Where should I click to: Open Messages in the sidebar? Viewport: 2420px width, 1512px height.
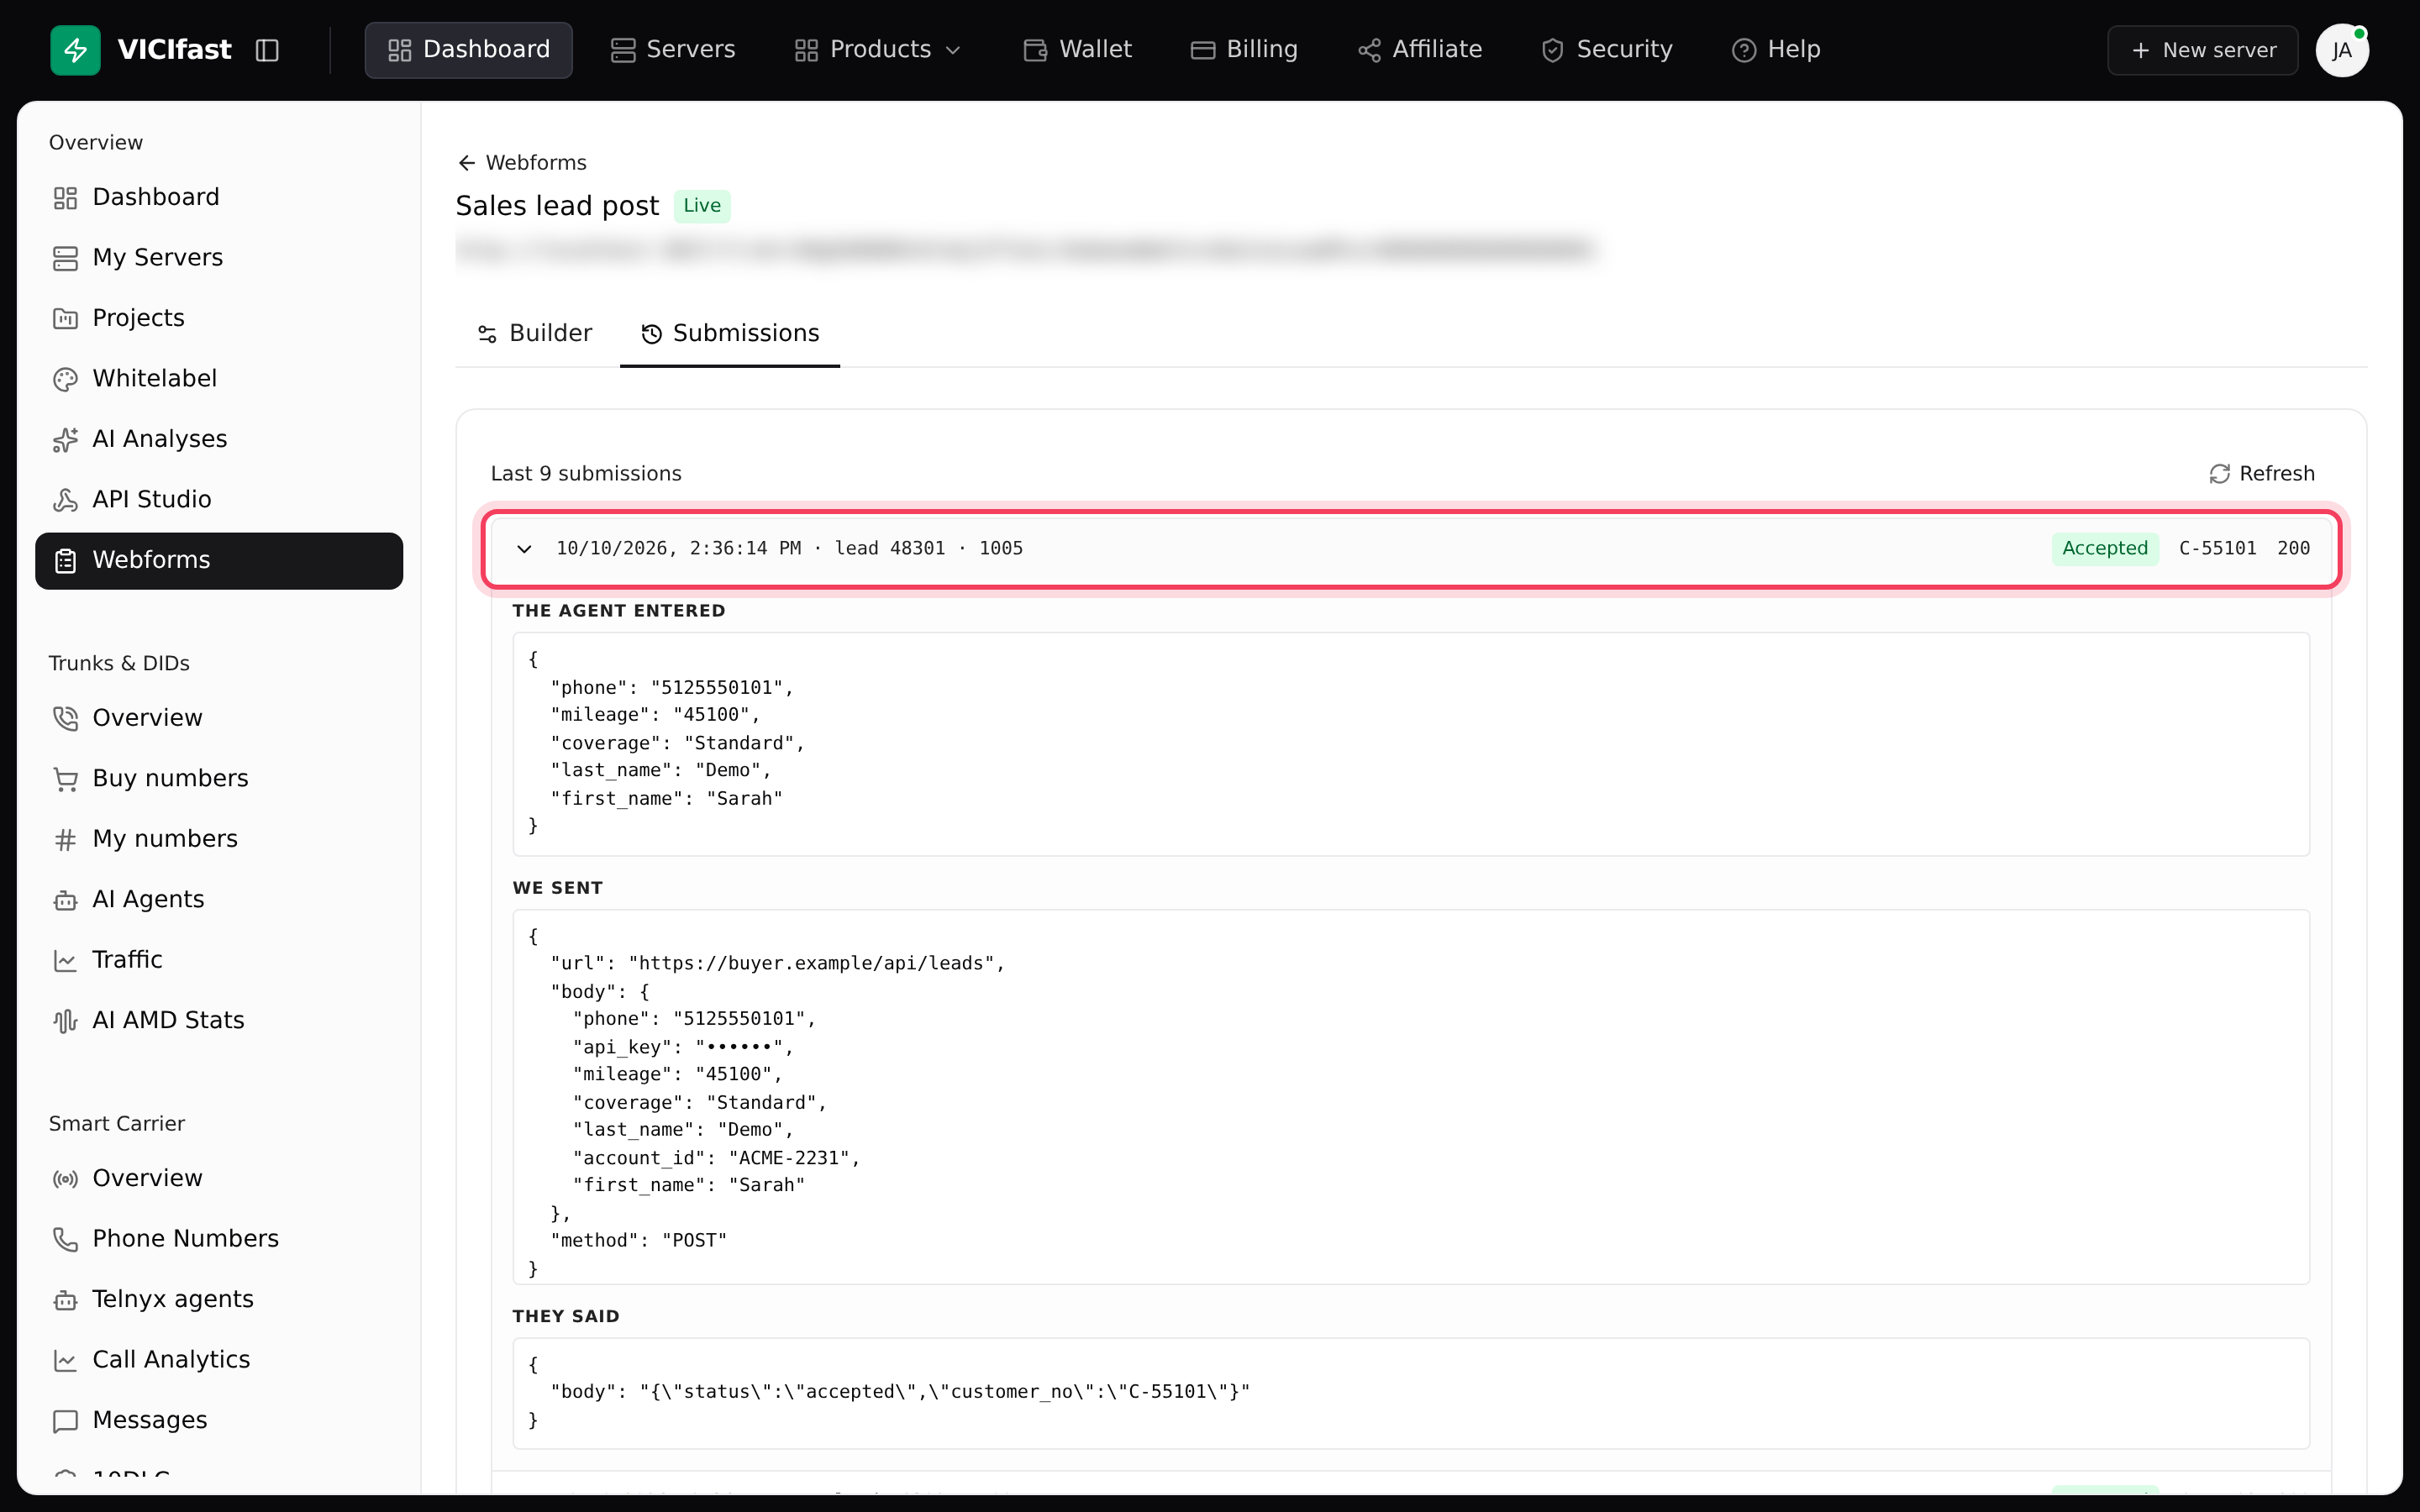click(x=219, y=1421)
